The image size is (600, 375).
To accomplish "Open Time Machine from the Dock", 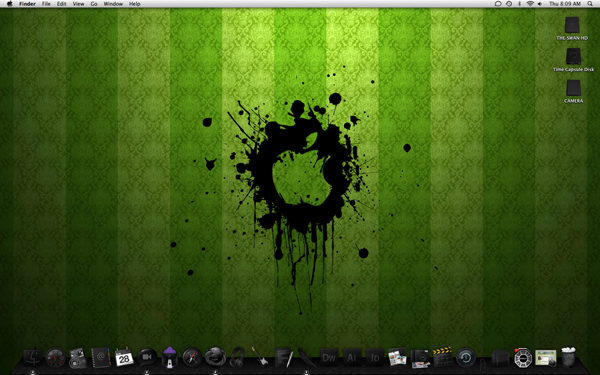I will pos(466,357).
